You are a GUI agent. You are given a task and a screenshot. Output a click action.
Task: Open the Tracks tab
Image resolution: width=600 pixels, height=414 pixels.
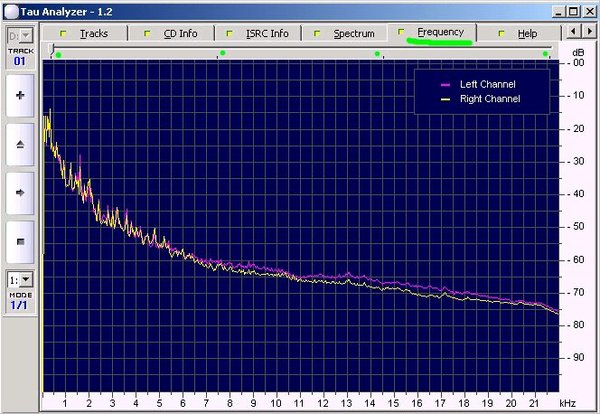point(85,33)
